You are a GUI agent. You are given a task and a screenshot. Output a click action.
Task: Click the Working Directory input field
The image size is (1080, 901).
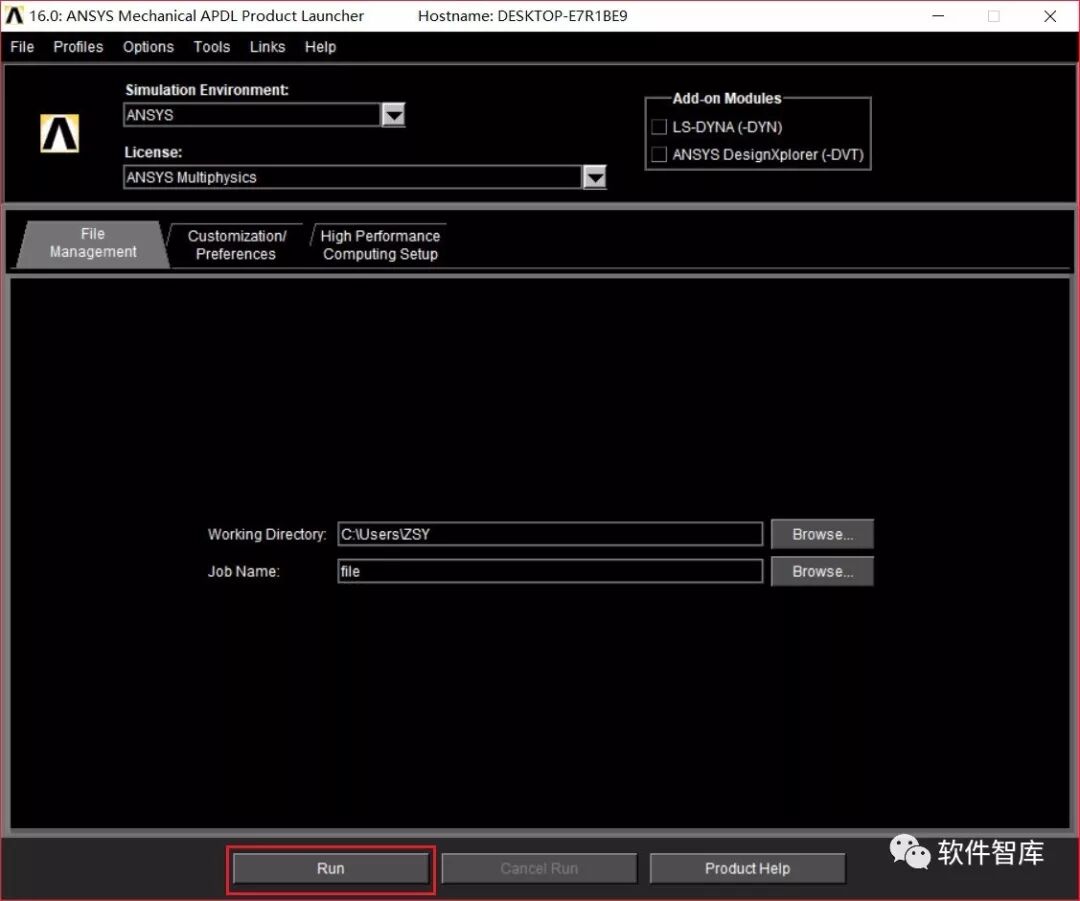[550, 534]
